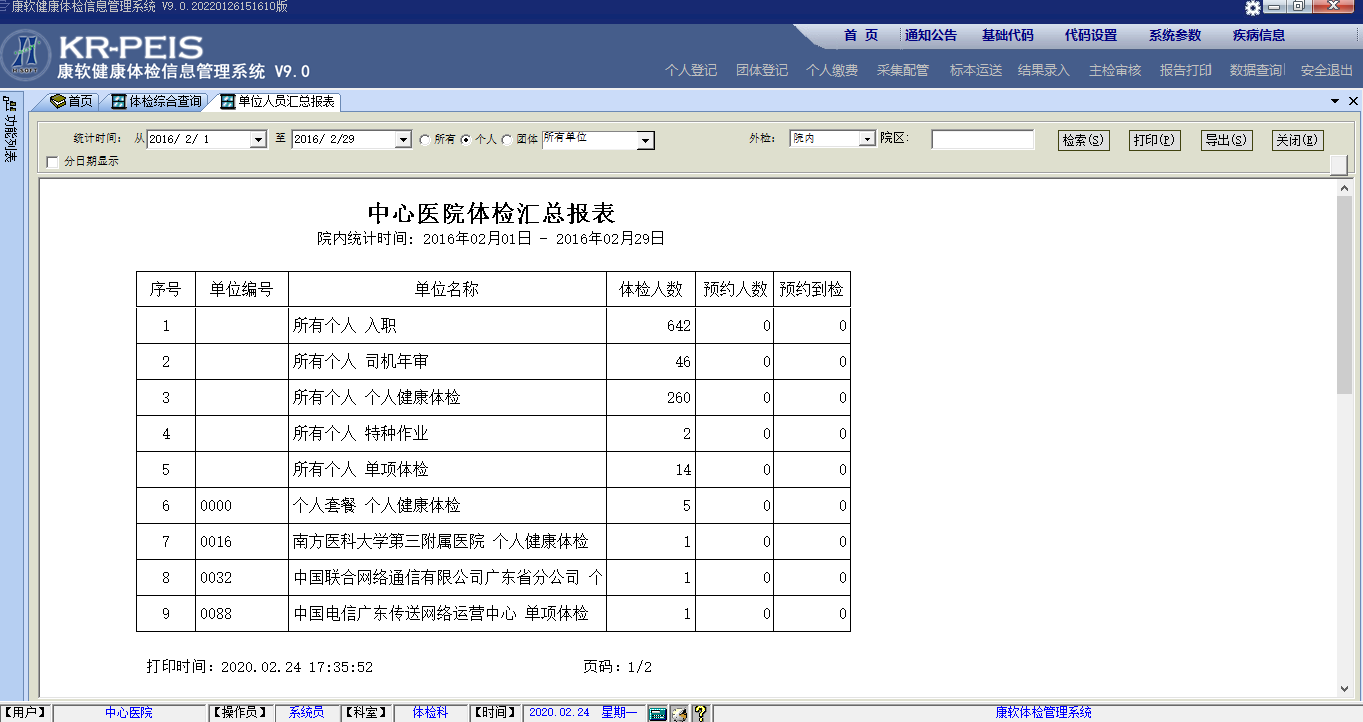Select the 团体 radio button
The height and width of the screenshot is (722, 1363).
[507, 140]
